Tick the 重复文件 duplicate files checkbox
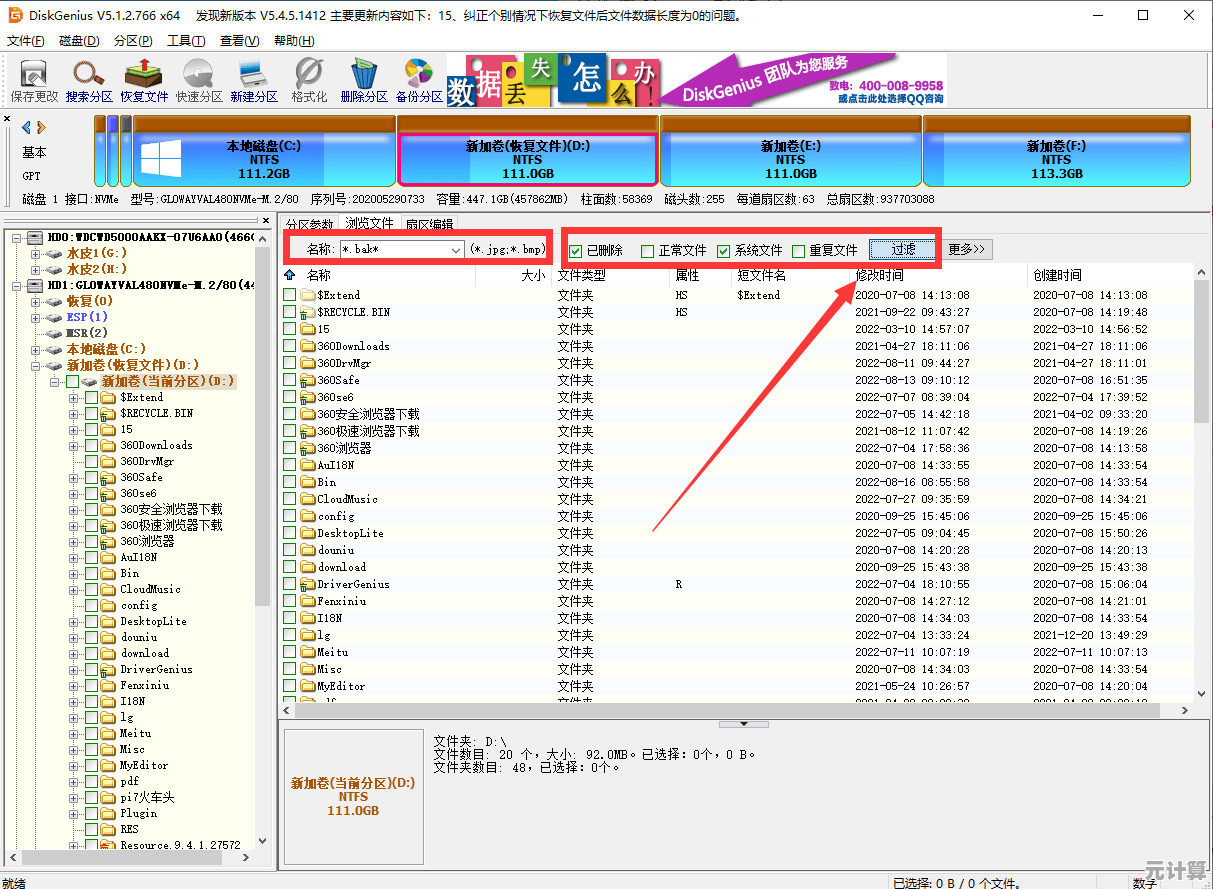 [x=799, y=251]
